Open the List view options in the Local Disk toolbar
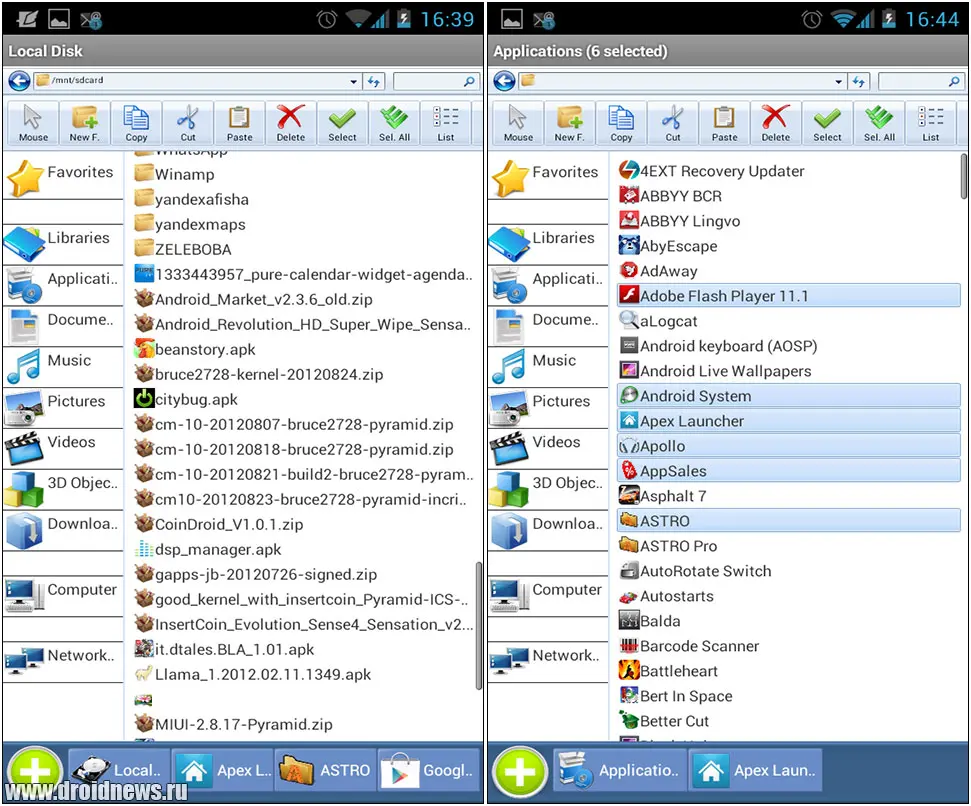This screenshot has height=806, width=971. point(446,123)
